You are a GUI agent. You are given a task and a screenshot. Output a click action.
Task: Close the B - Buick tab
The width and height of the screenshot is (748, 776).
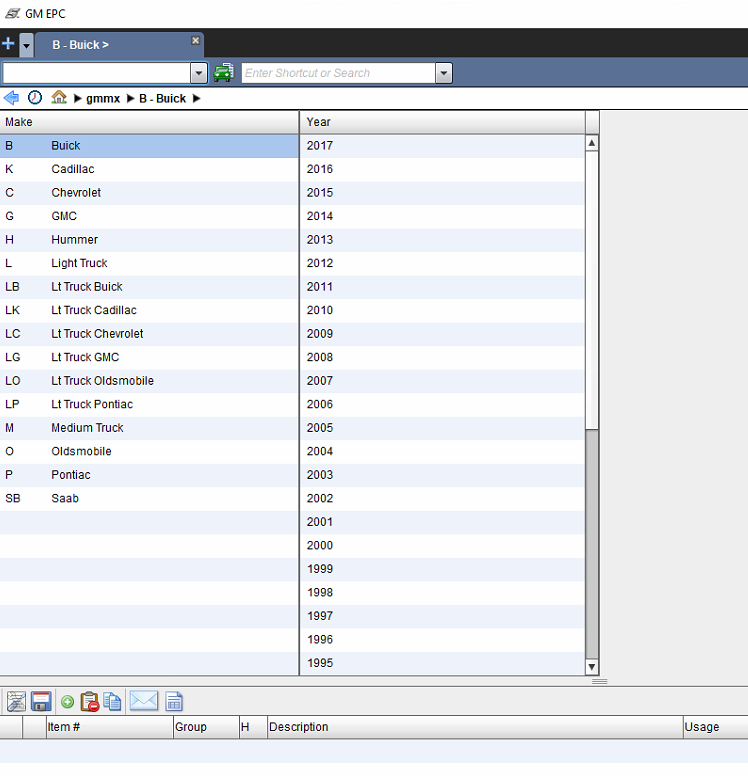196,41
